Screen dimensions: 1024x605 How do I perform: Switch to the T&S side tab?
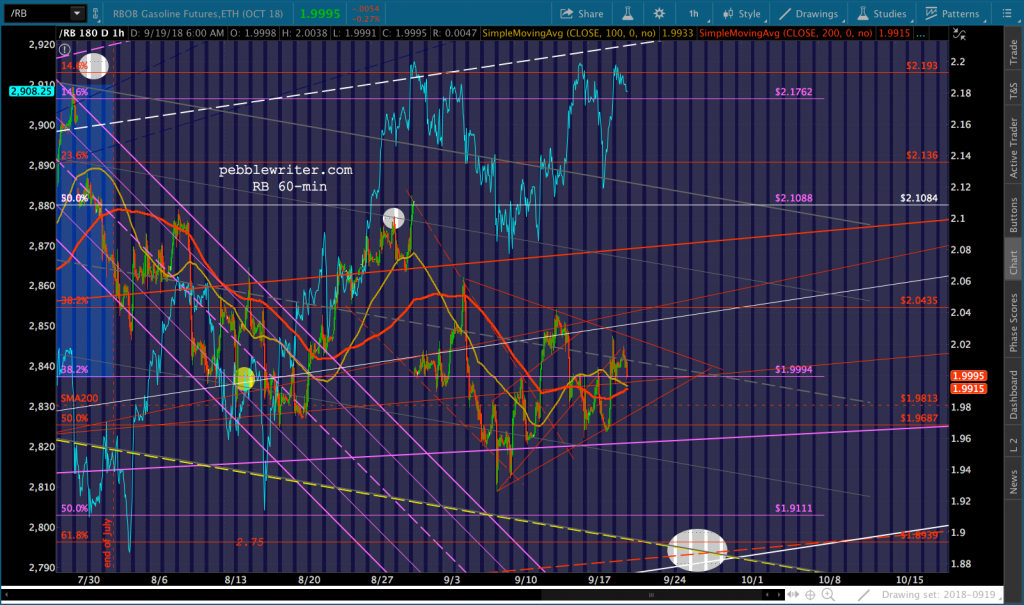click(1014, 90)
